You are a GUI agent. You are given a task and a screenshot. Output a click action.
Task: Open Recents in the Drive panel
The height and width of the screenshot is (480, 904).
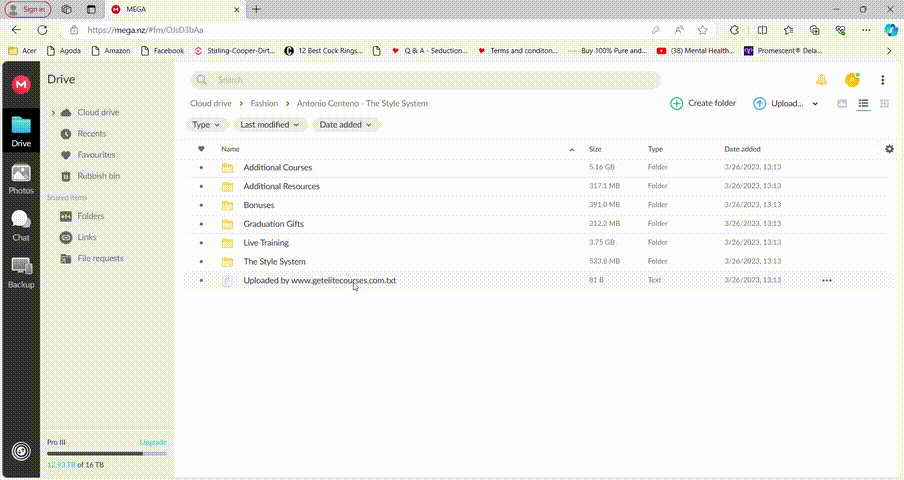(91, 134)
